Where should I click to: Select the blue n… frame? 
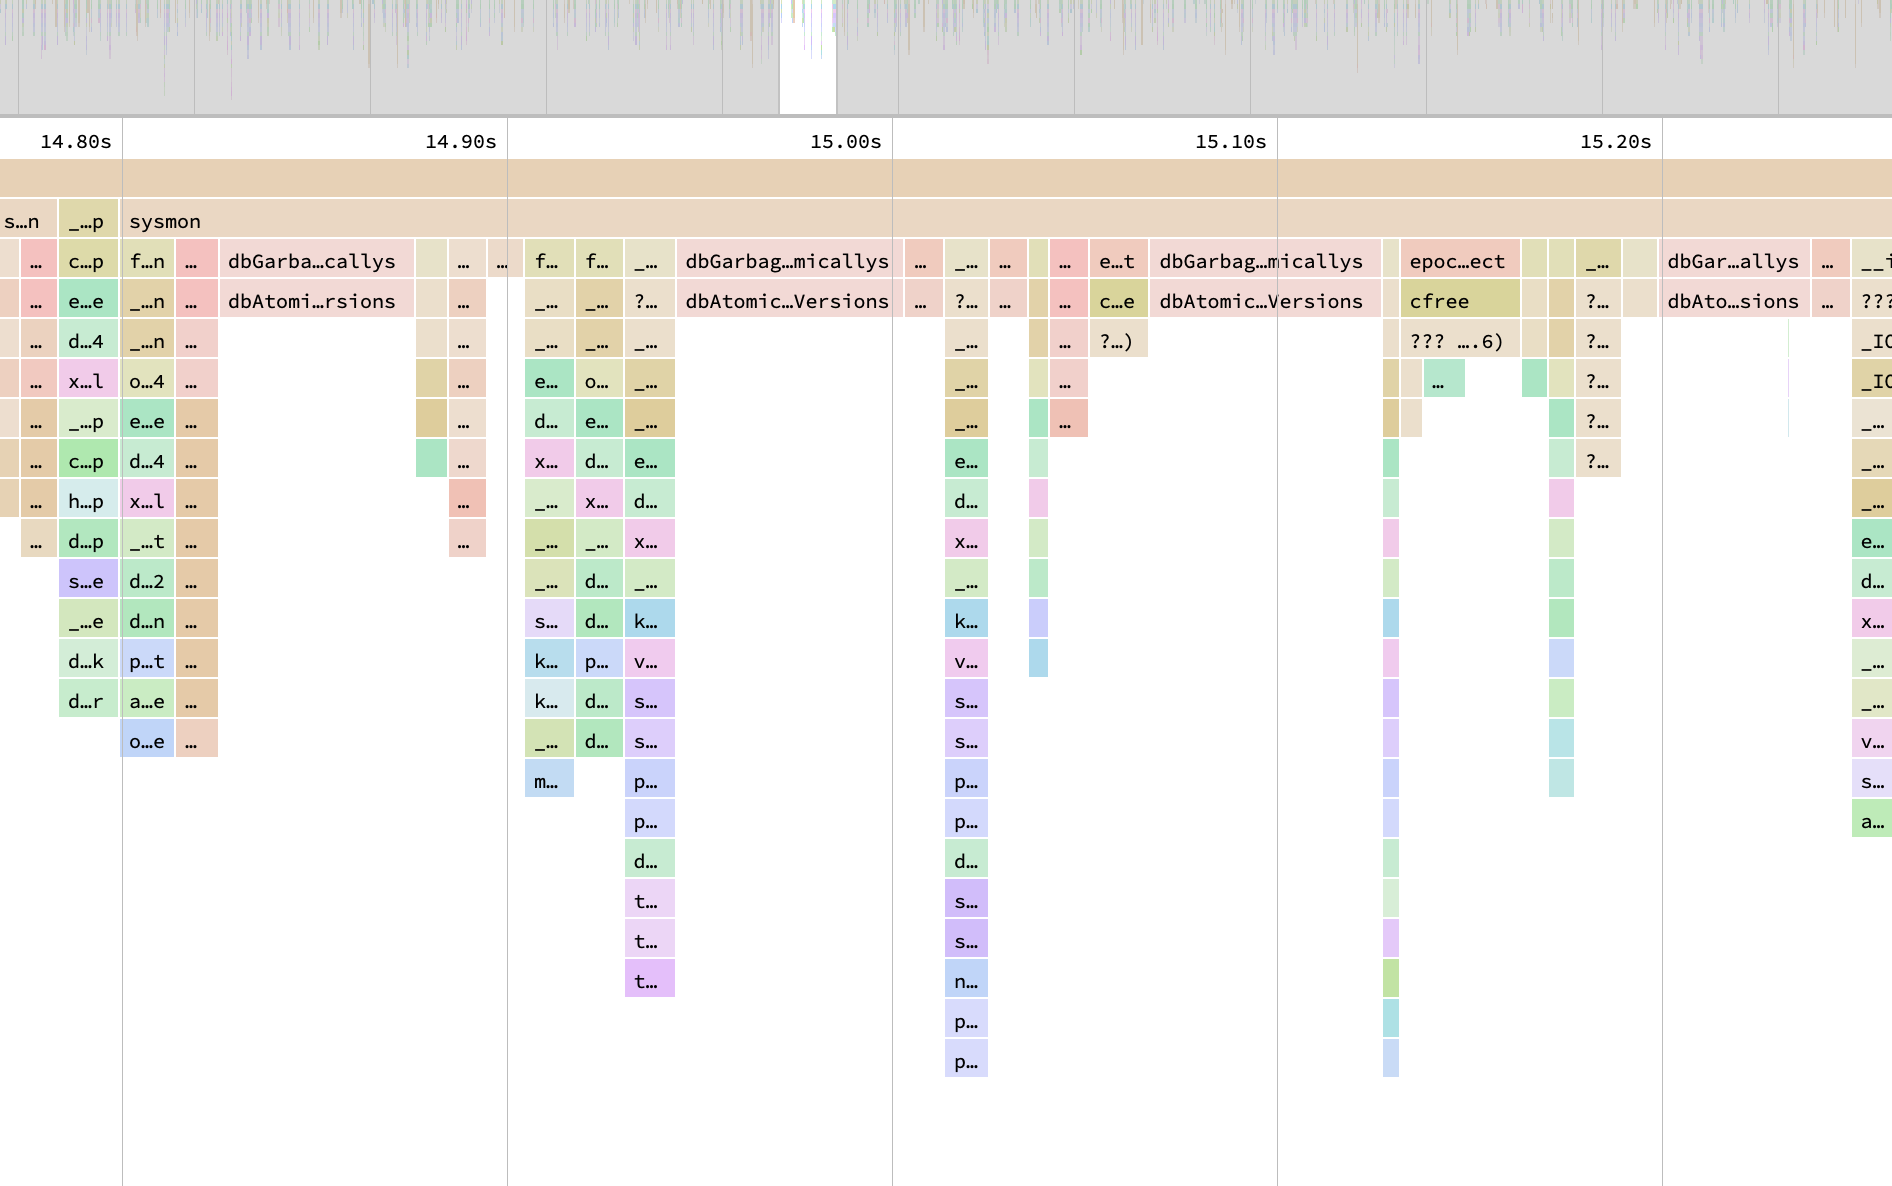click(x=965, y=981)
